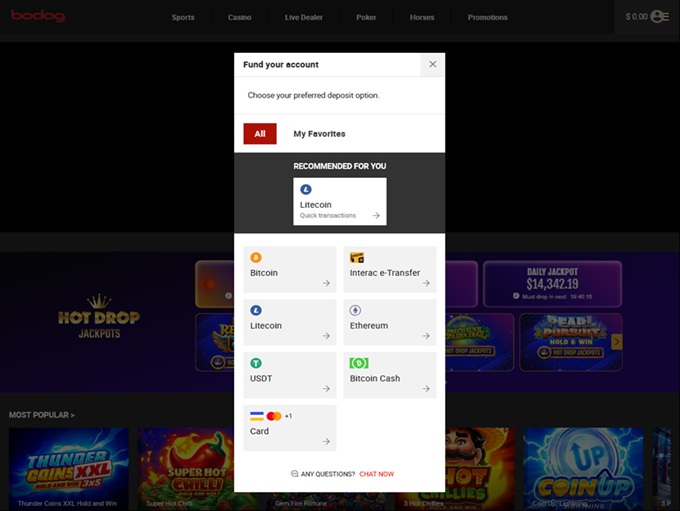Viewport: 680px width, 511px height.
Task: Expand the Bitcoin option arrow
Action: click(x=326, y=283)
